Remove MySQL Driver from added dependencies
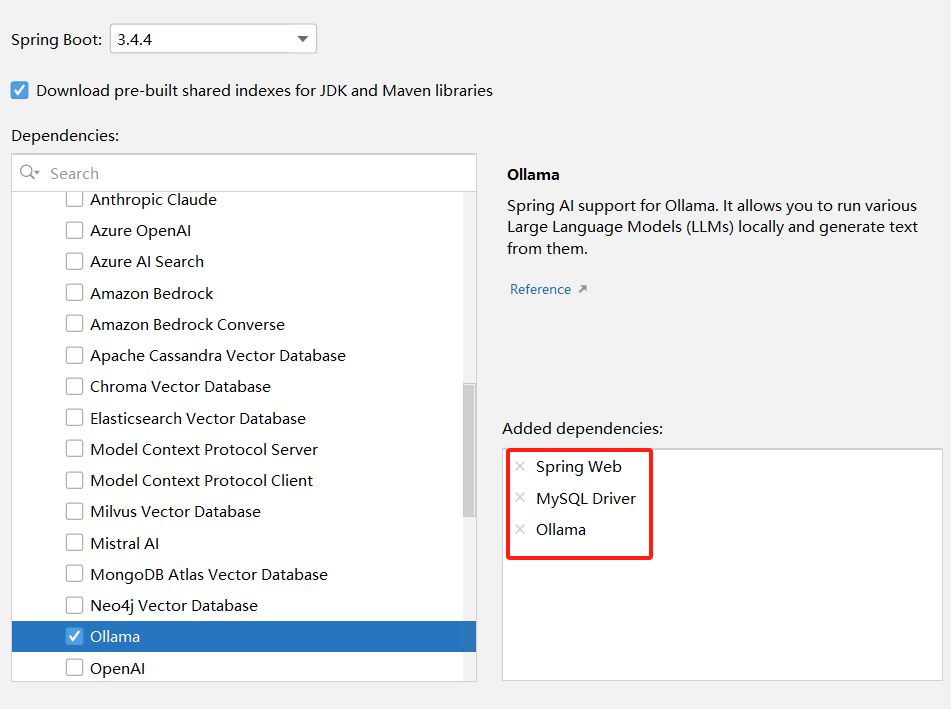951x709 pixels. 520,498
